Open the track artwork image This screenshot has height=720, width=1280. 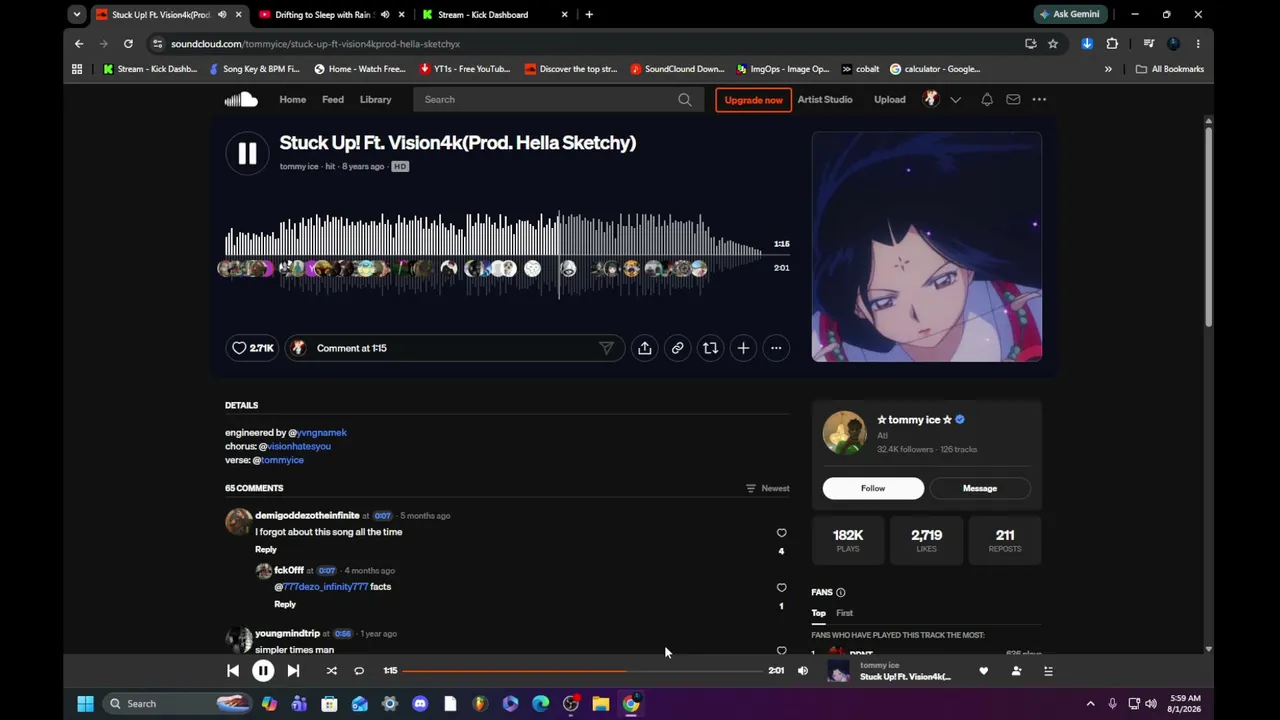[x=927, y=247]
